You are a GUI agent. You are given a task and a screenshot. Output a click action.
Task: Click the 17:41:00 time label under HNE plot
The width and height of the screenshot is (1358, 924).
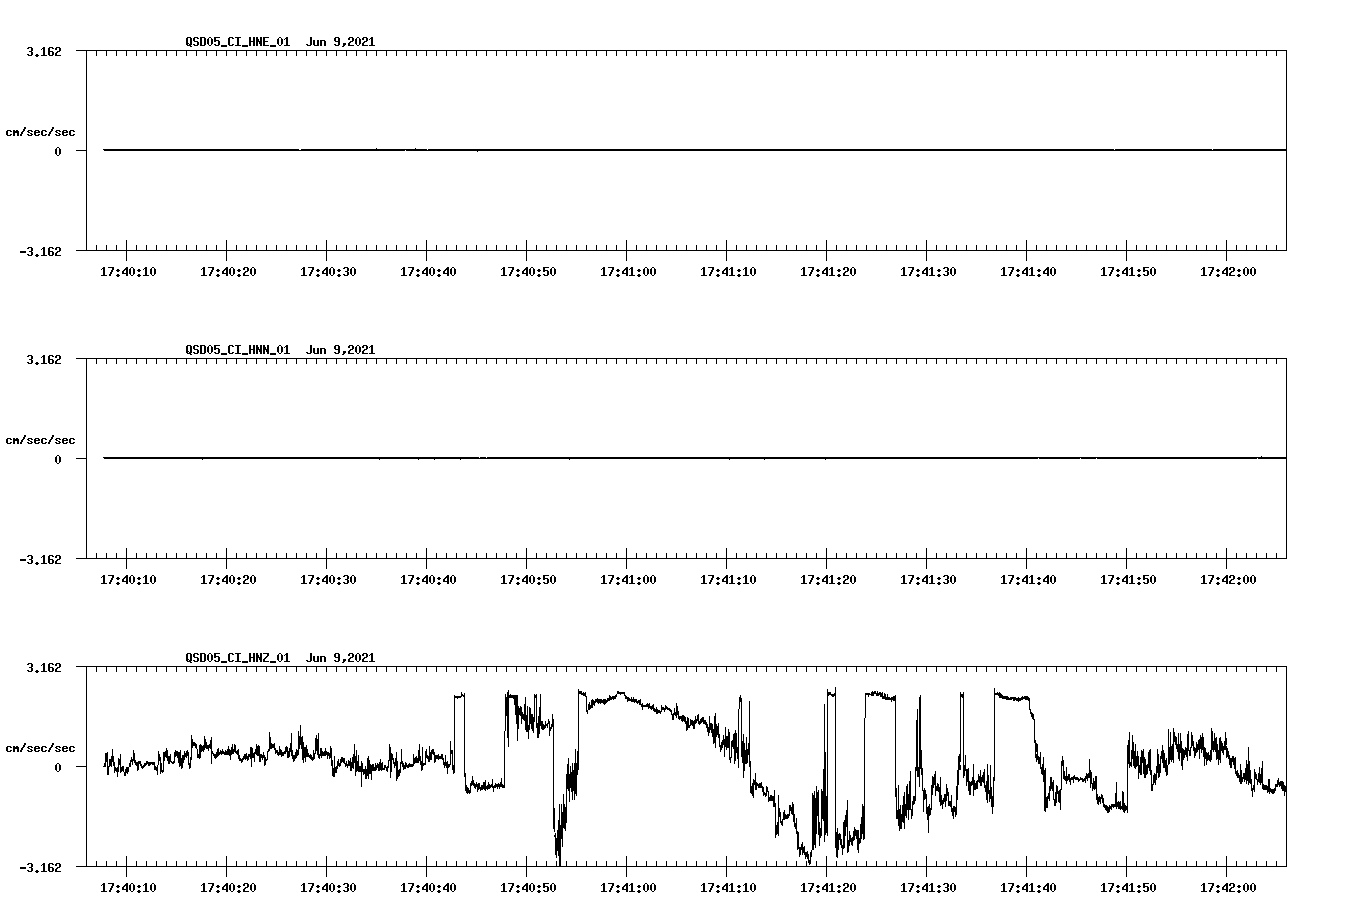tap(628, 272)
